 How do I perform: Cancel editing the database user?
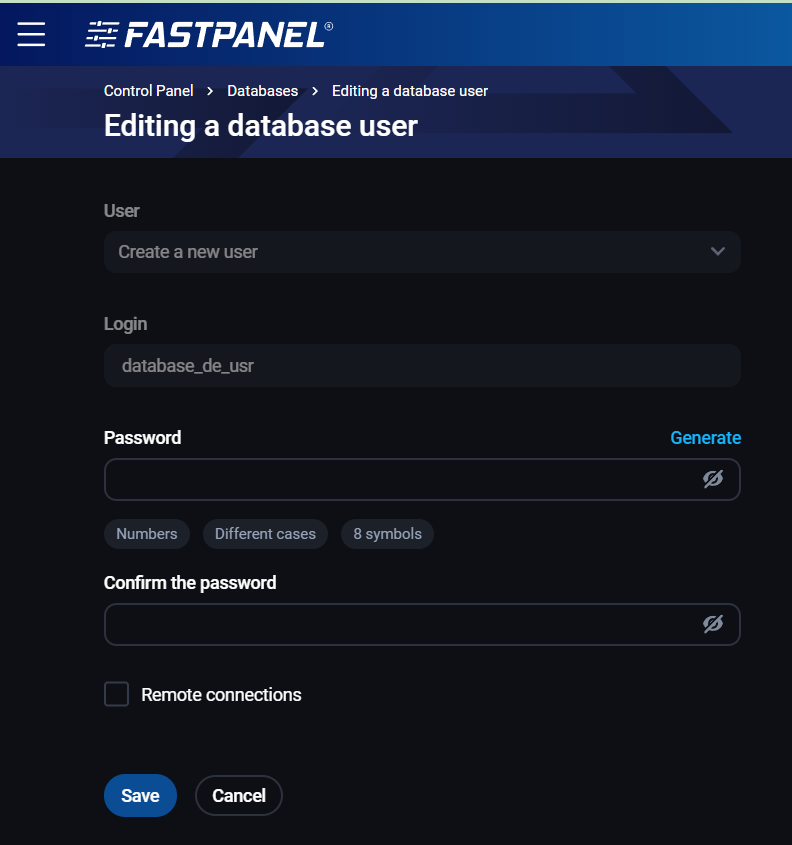tap(239, 796)
